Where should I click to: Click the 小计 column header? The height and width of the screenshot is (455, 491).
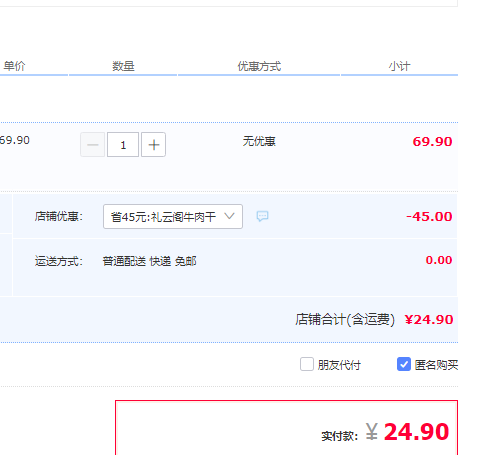(x=399, y=66)
